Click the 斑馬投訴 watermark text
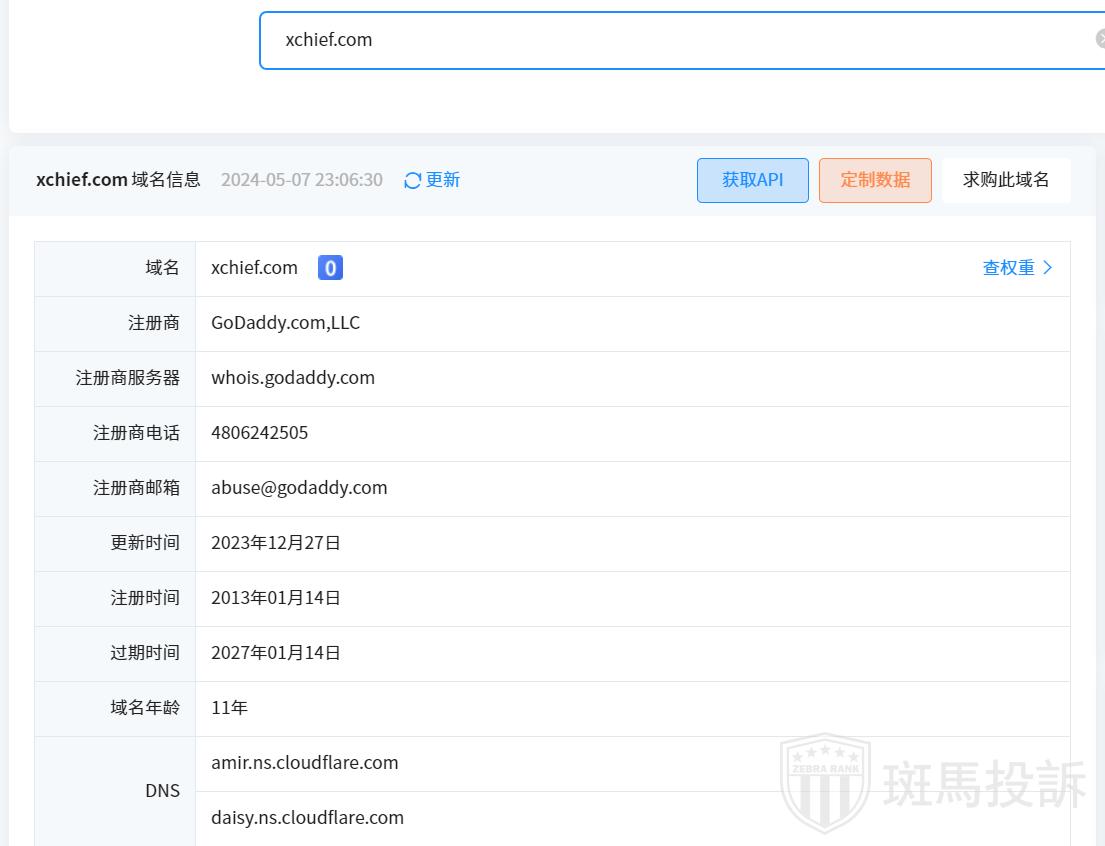The image size is (1105, 846). [x=984, y=784]
